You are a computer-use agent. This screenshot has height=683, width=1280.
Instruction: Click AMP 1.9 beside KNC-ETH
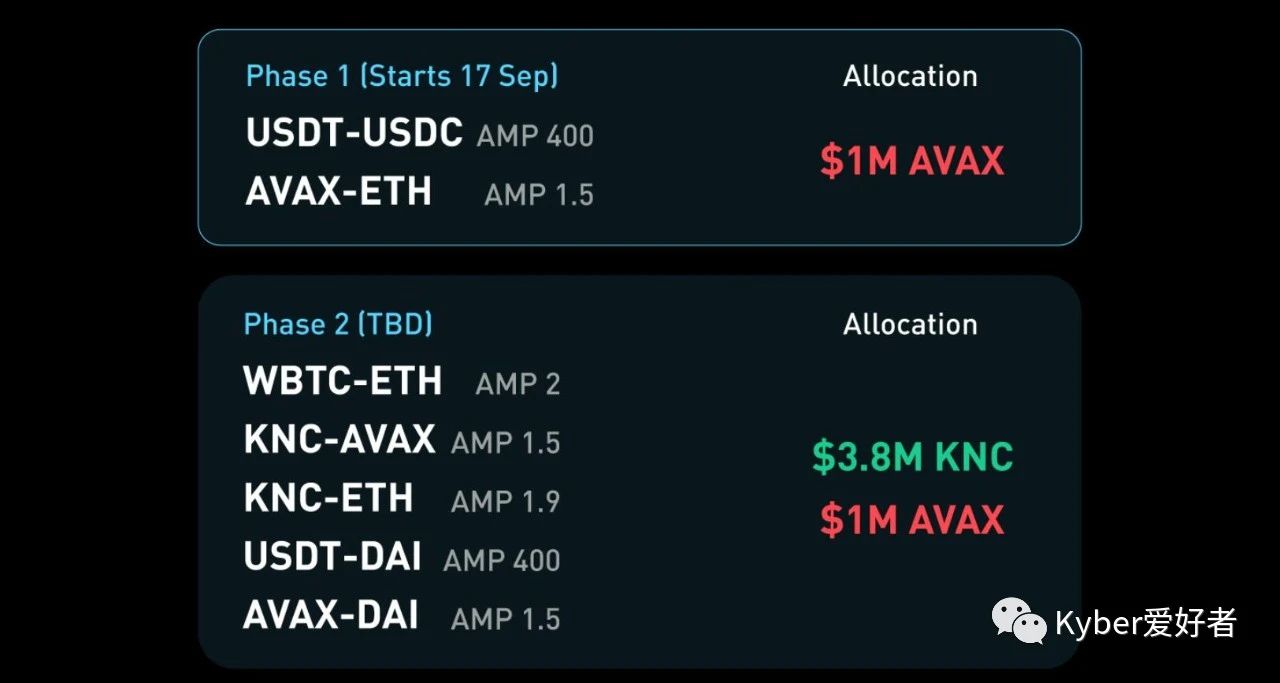[x=505, y=501]
